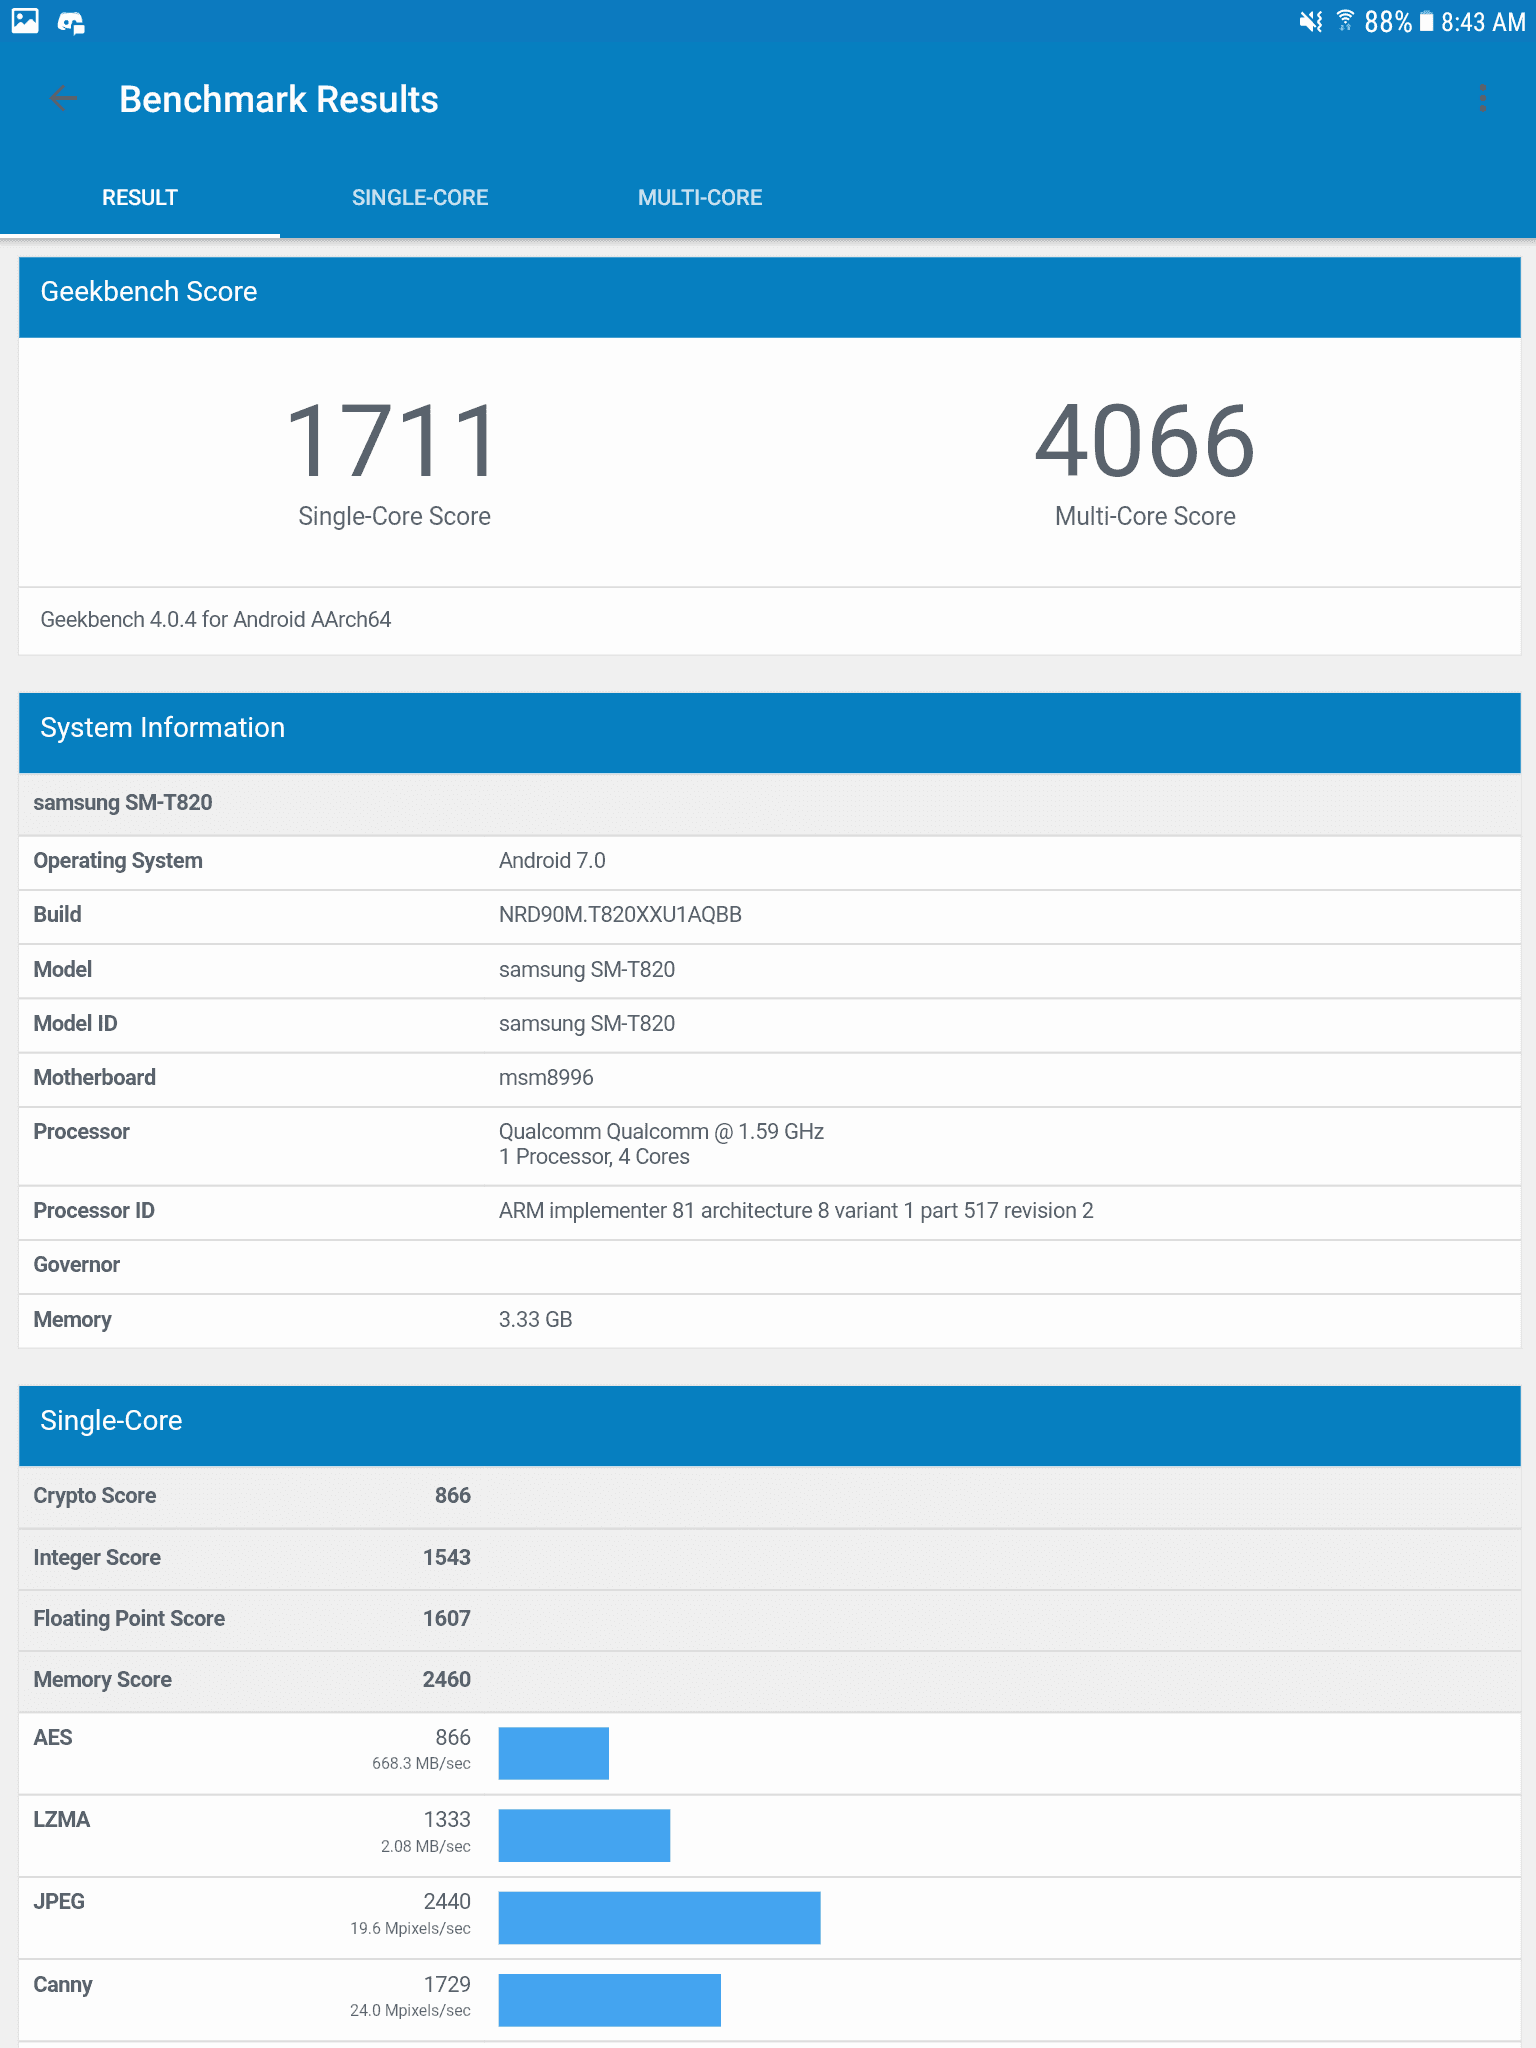This screenshot has height=2048, width=1536.
Task: Tap the 3.33 GB memory value
Action: coord(536,1320)
